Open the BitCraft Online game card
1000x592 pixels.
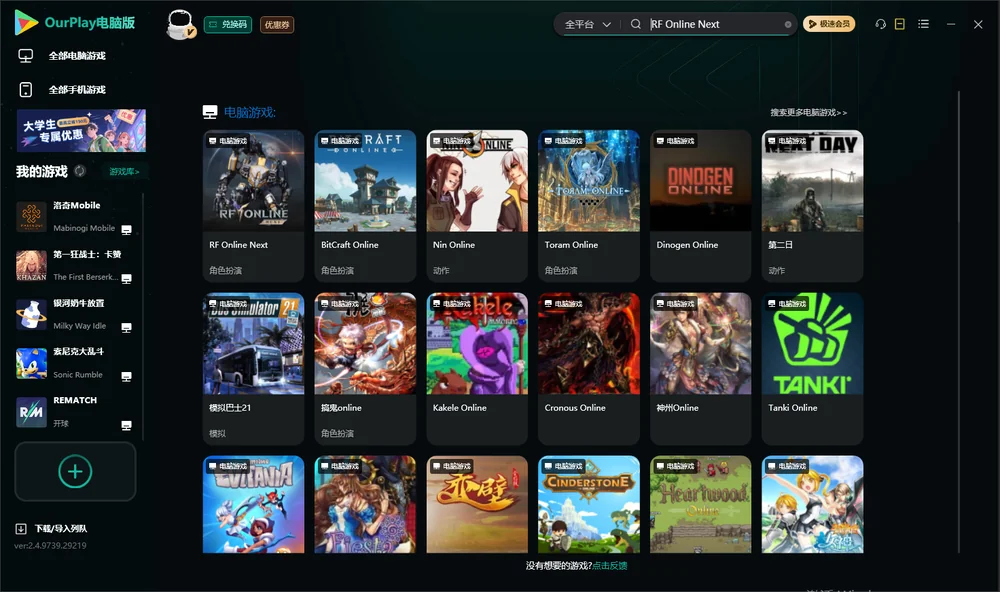click(x=365, y=205)
